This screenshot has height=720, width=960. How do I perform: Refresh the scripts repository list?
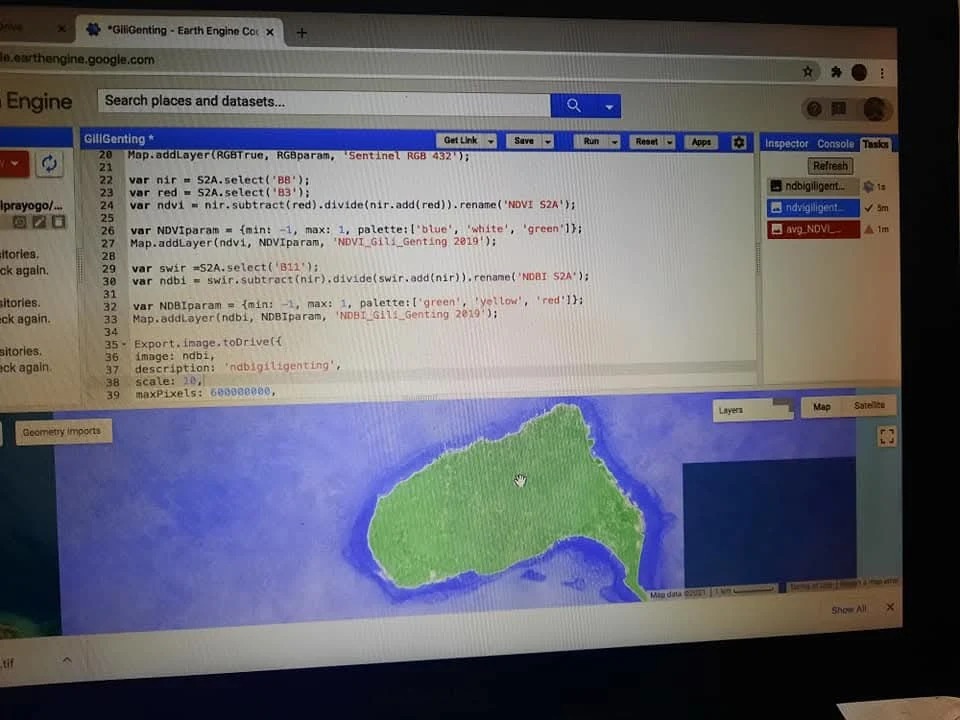pyautogui.click(x=49, y=164)
